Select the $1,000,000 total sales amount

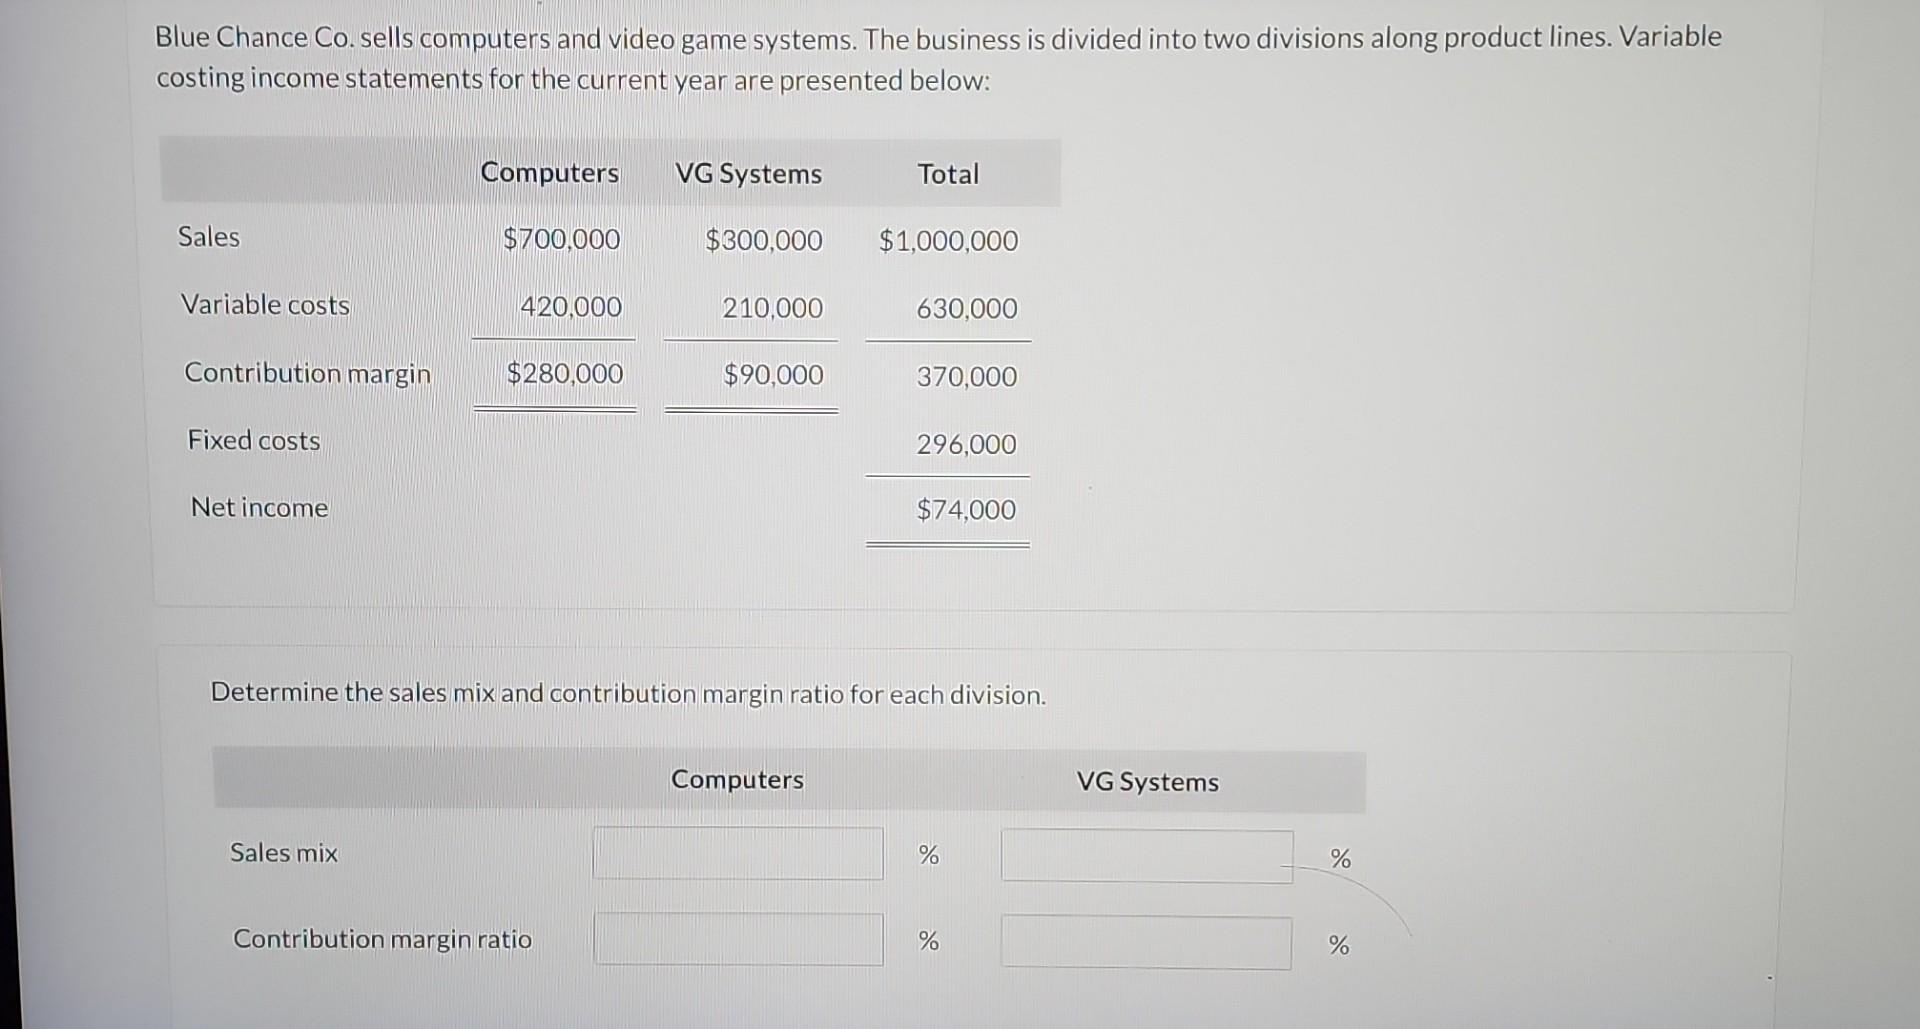click(x=948, y=241)
